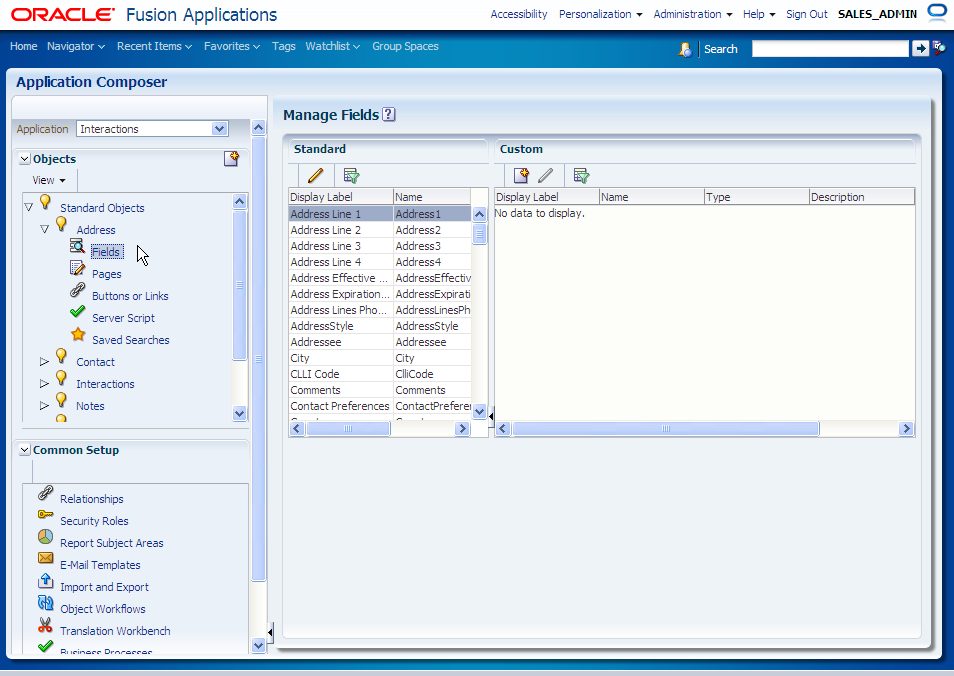Click scroll down arrow of Standard fields list
Image resolution: width=954 pixels, height=676 pixels.
coord(479,412)
